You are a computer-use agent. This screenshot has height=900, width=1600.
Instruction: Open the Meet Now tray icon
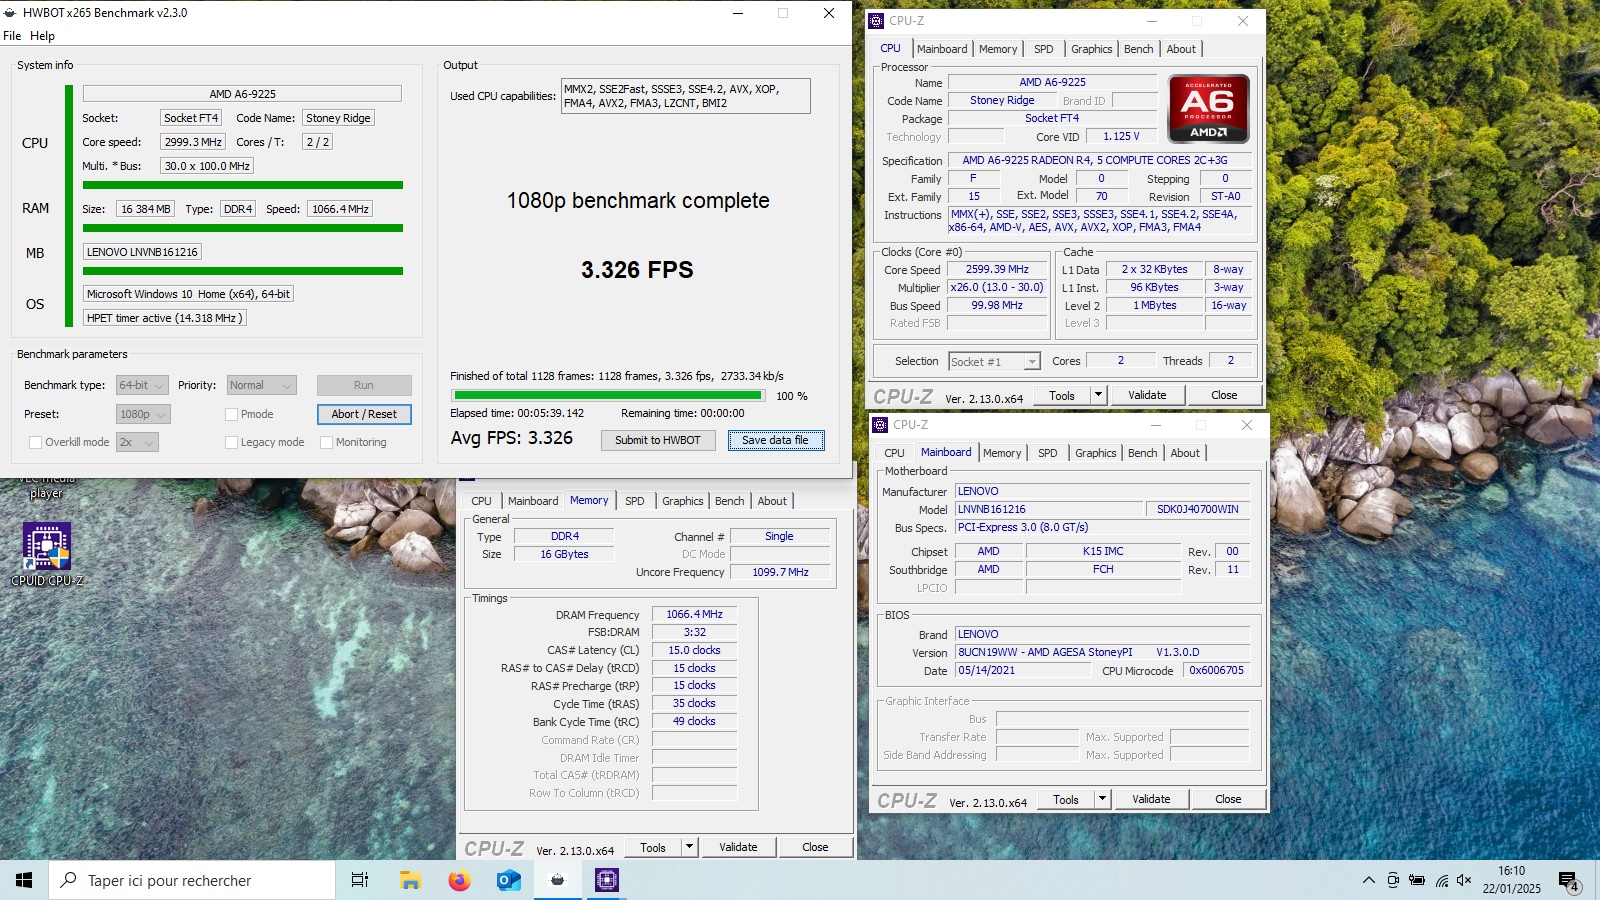click(1393, 880)
